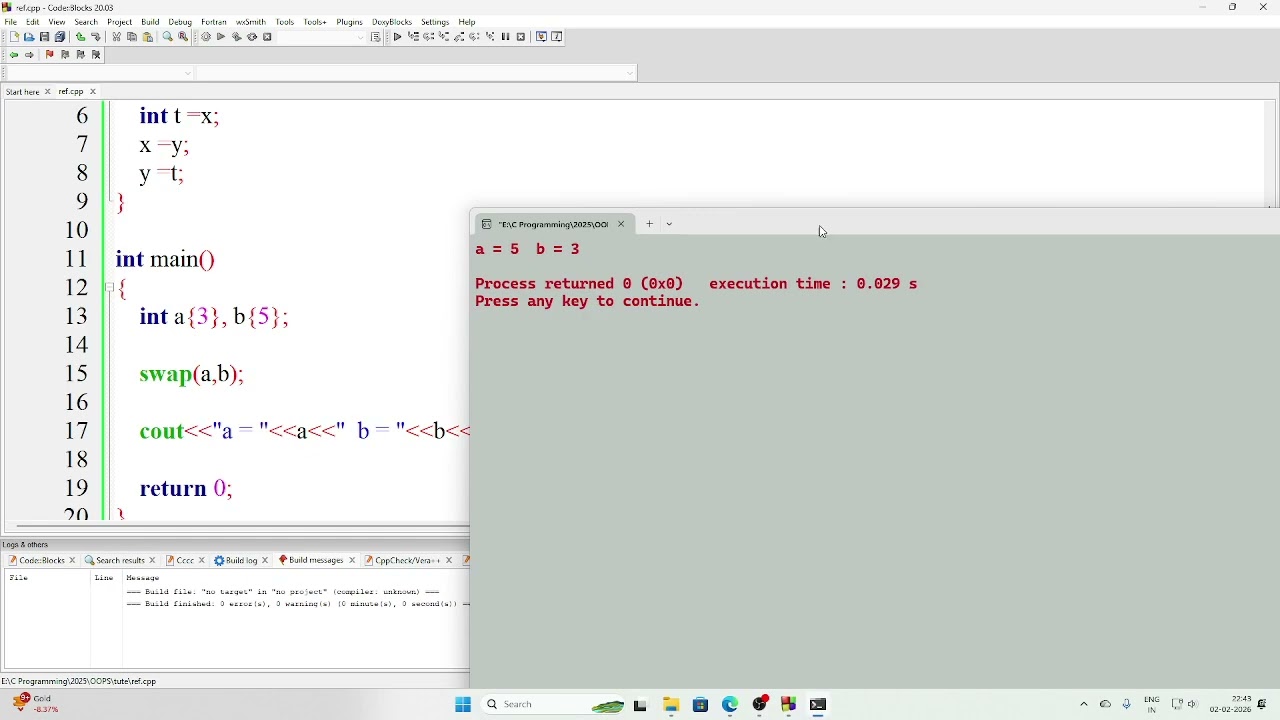This screenshot has height=720, width=1280.
Task: Undo the last edit
Action: tap(80, 37)
